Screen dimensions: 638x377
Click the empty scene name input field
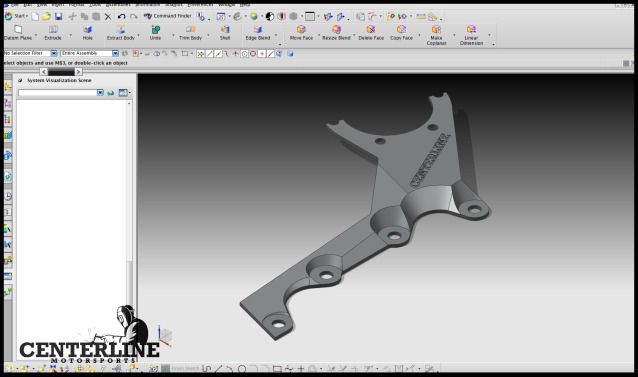(x=57, y=93)
